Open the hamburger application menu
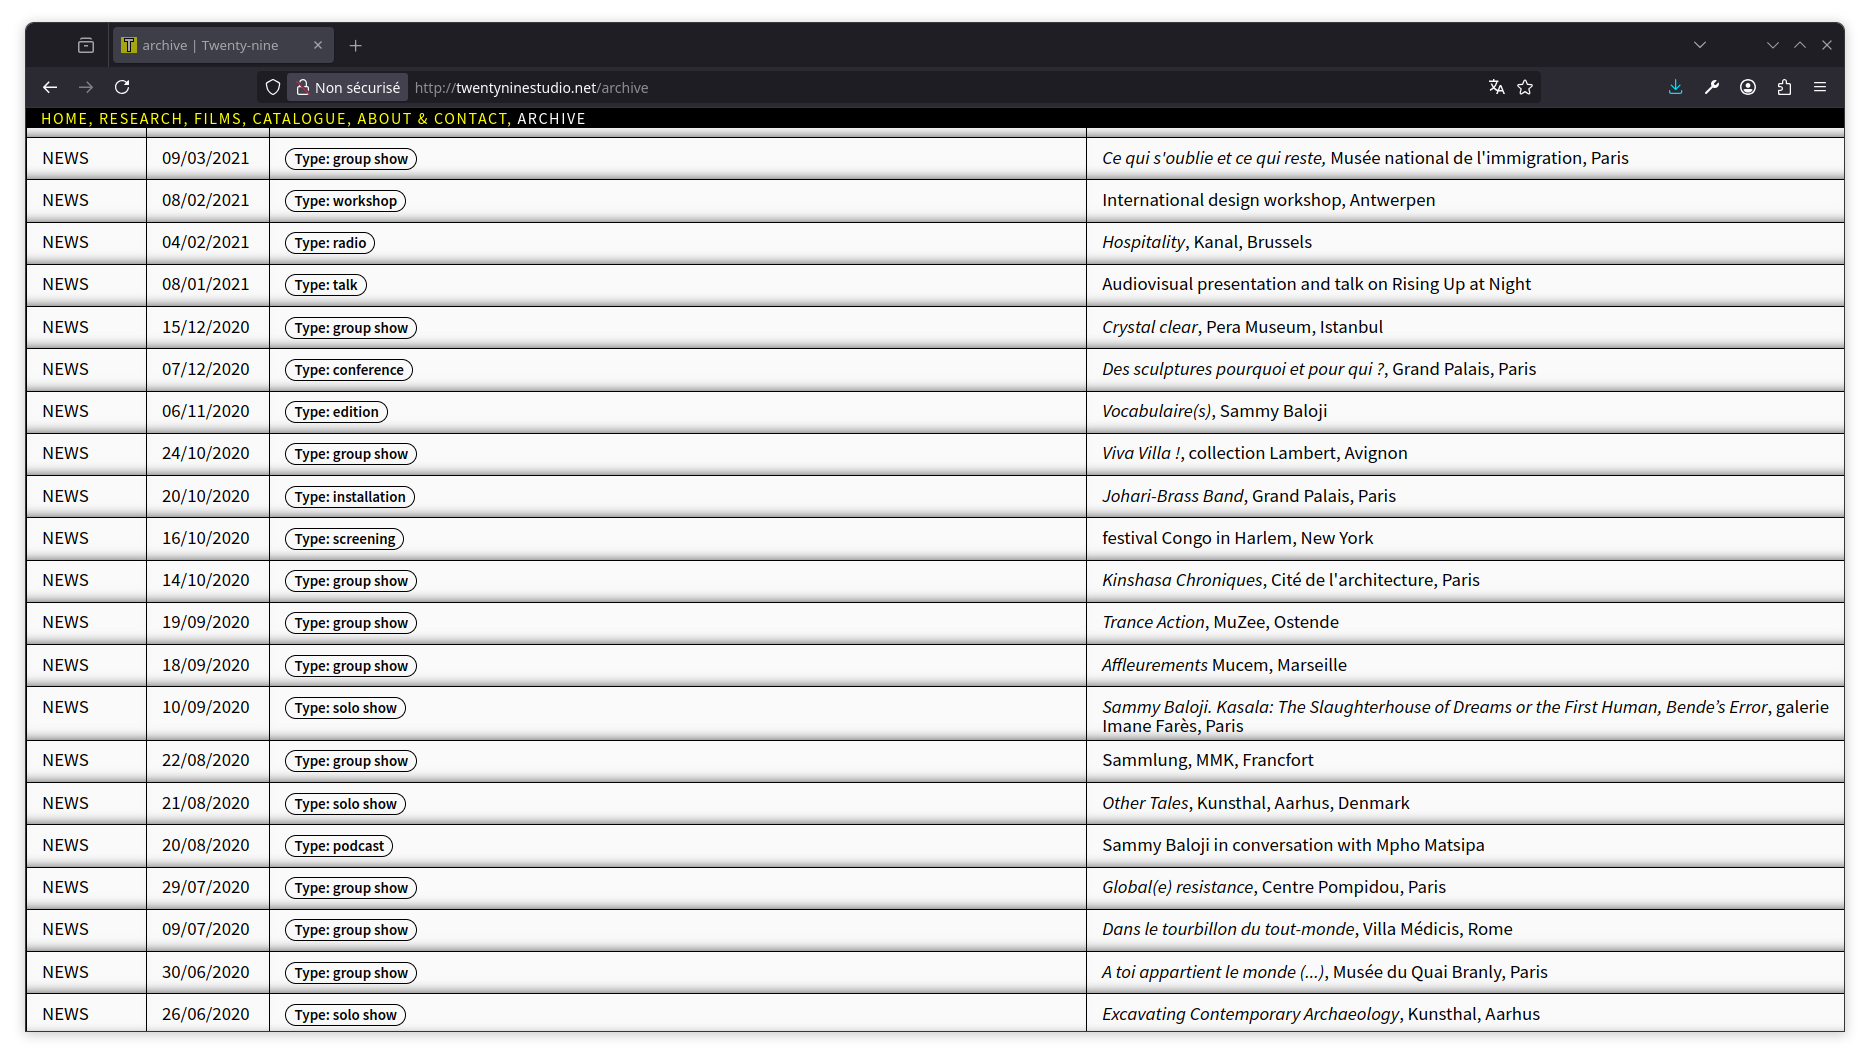 pyautogui.click(x=1820, y=88)
